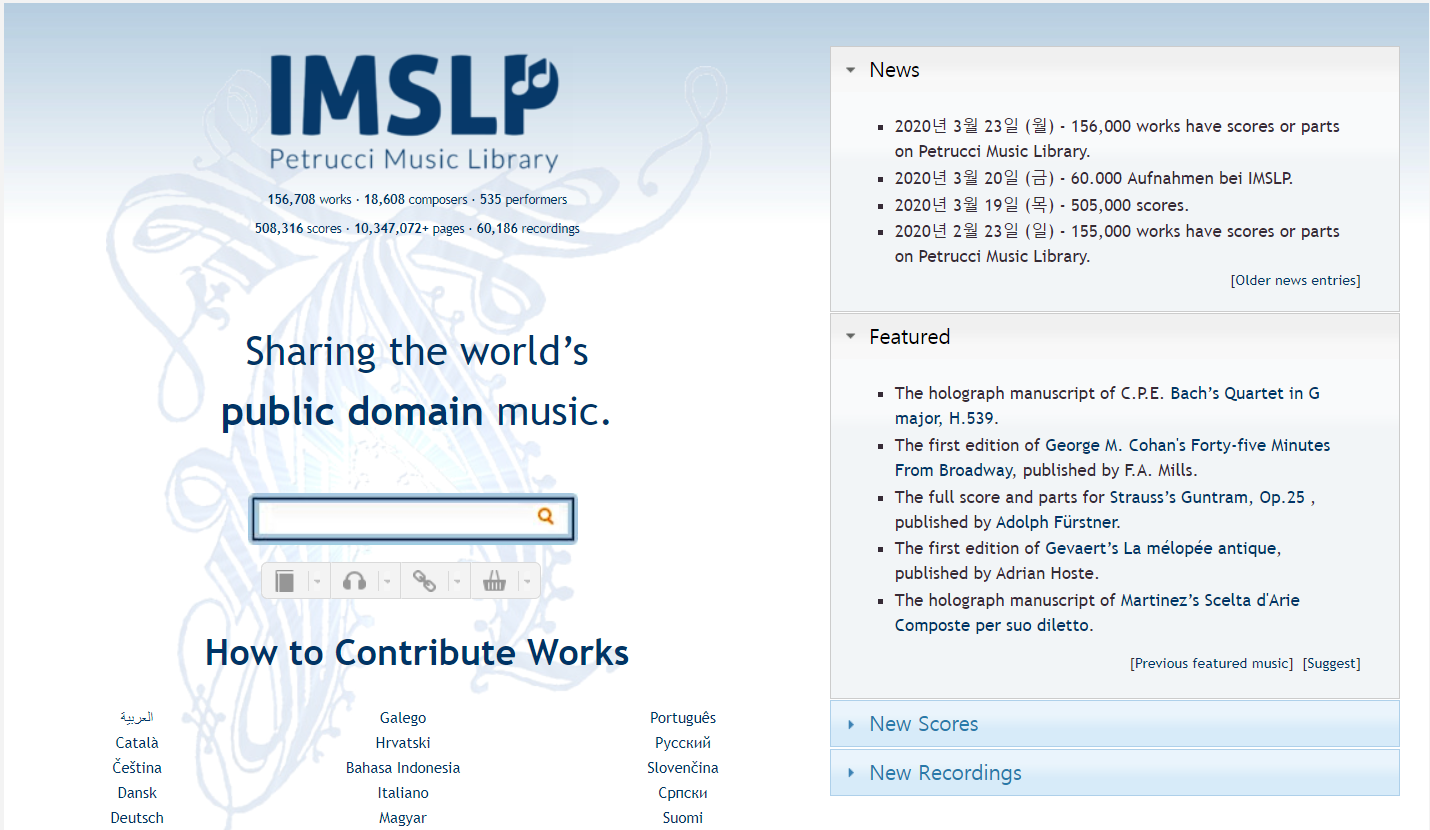
Task: Click the orange search magnifier icon
Action: pyautogui.click(x=546, y=516)
